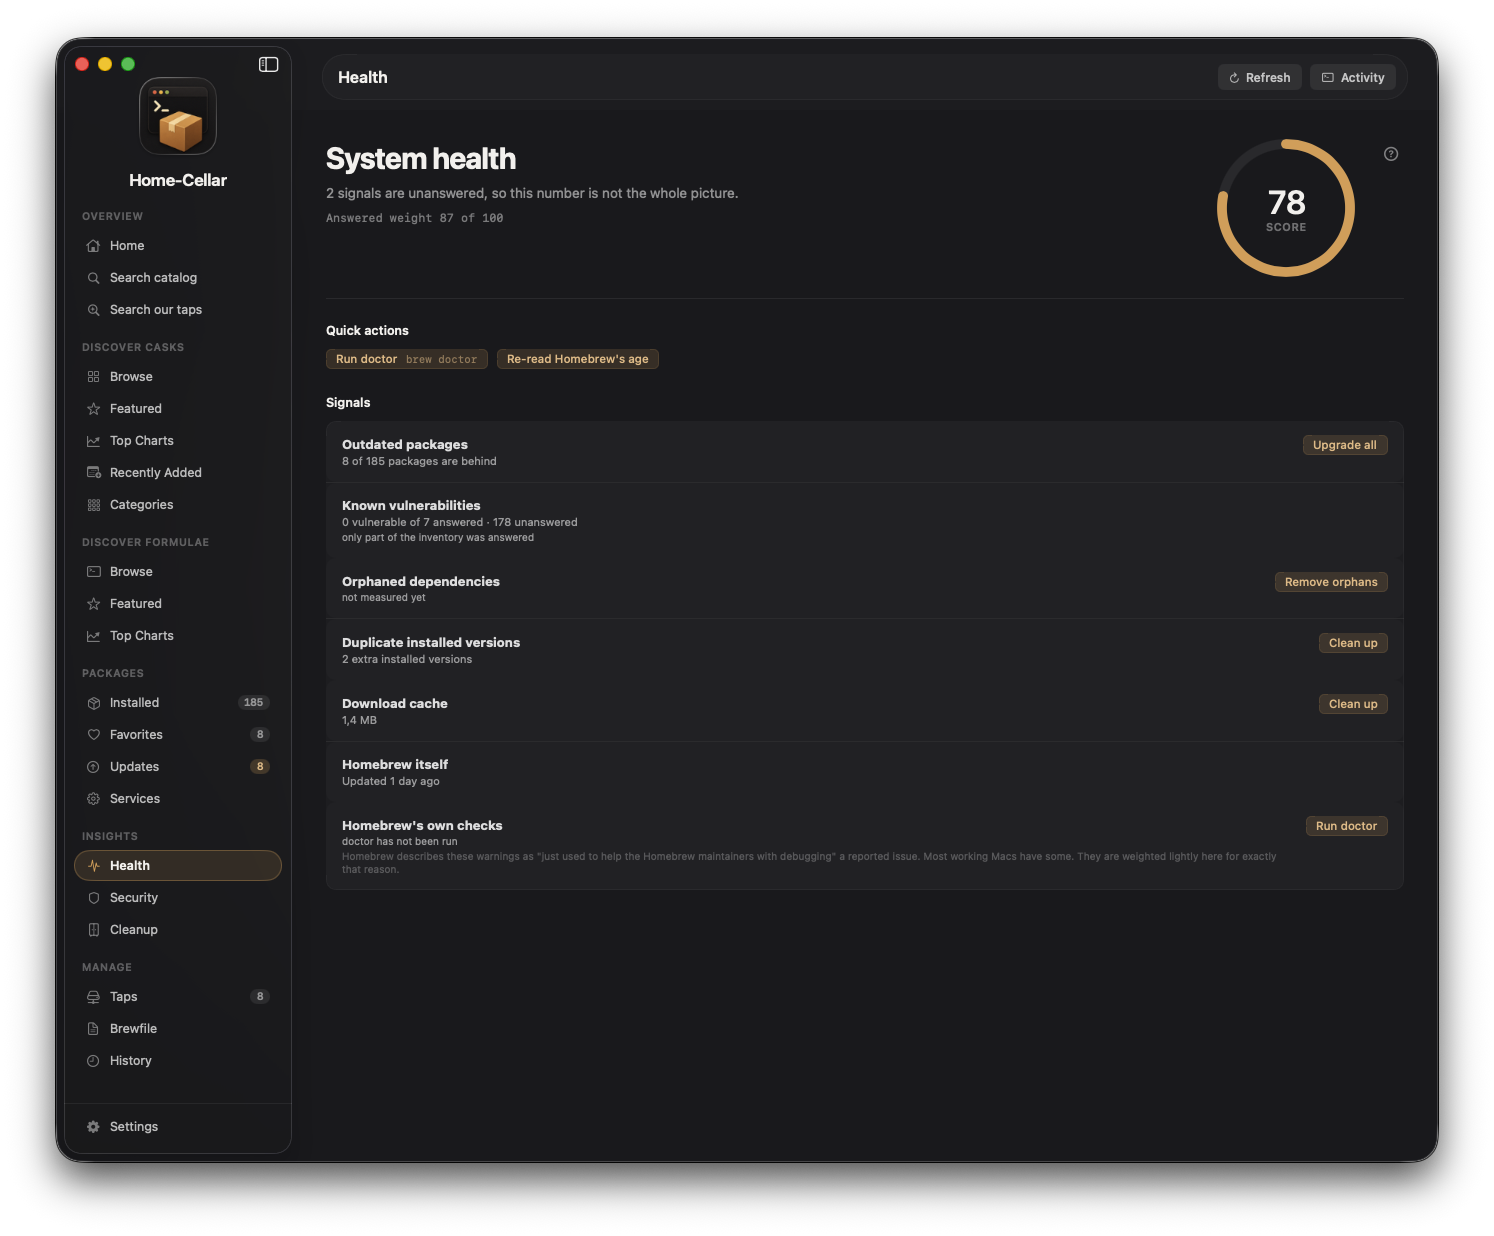Click the '1,4 MB' cache size
This screenshot has width=1494, height=1236.
(x=359, y=721)
